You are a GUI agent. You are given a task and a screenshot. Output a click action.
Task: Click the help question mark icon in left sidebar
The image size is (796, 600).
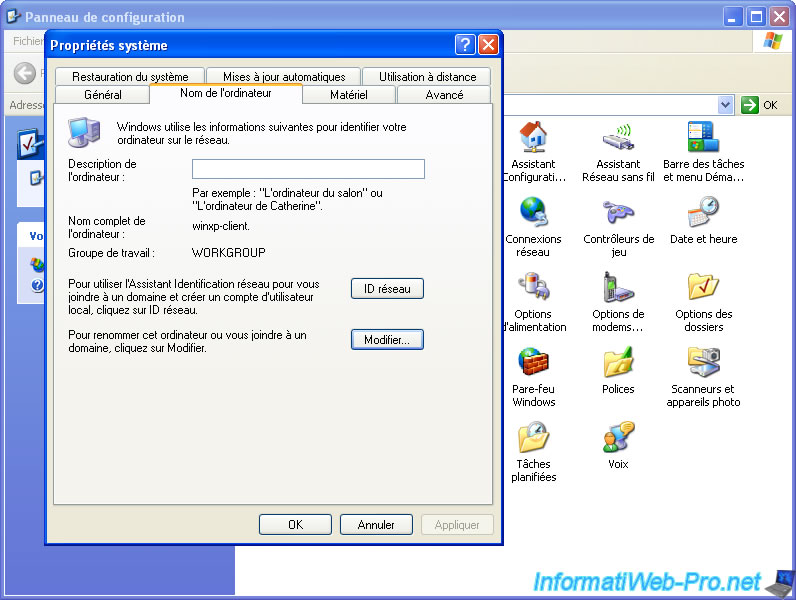(x=37, y=285)
